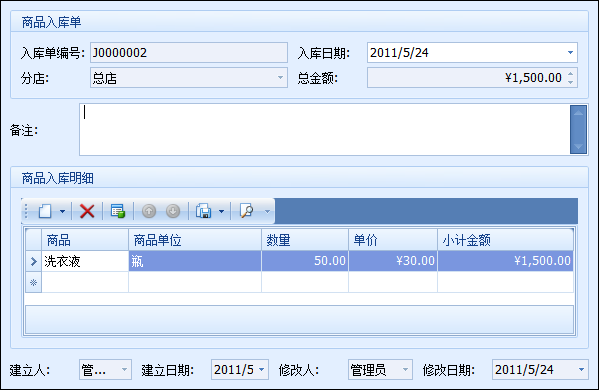Increase 总金额 with spinner up arrow
Image resolution: width=599 pixels, height=390 pixels.
(570, 74)
